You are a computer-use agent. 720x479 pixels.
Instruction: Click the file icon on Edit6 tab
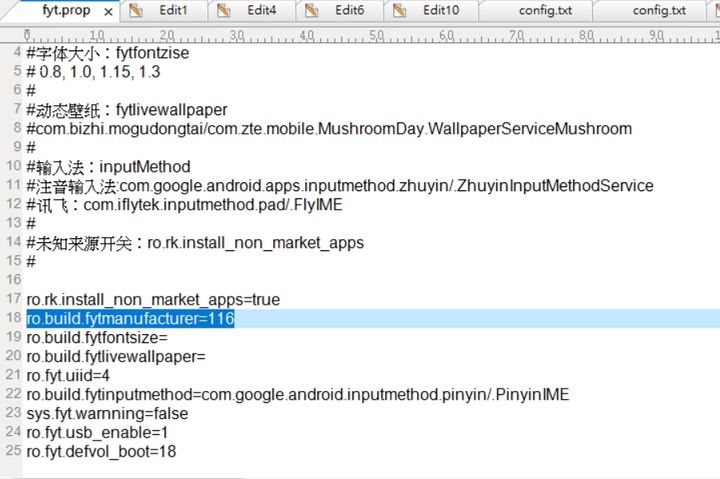(313, 11)
